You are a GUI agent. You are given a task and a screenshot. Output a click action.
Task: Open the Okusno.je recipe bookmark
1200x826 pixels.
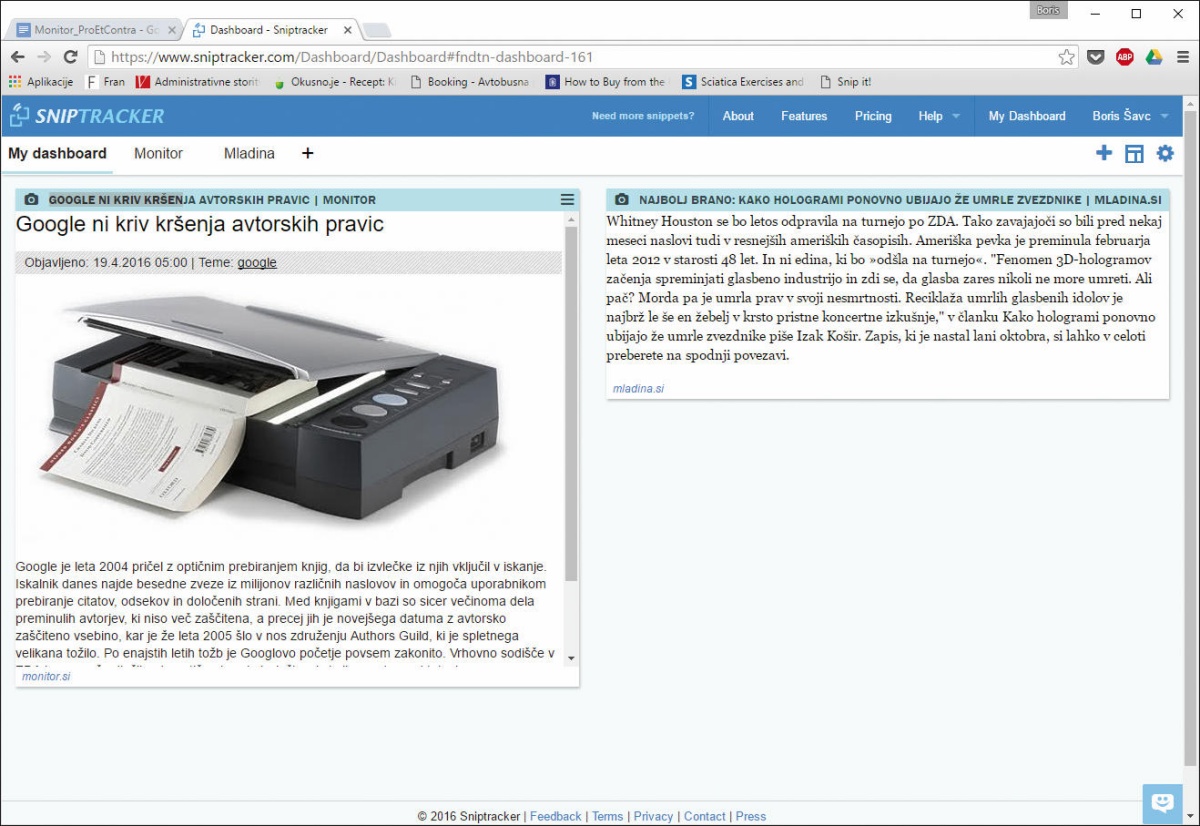(x=335, y=82)
